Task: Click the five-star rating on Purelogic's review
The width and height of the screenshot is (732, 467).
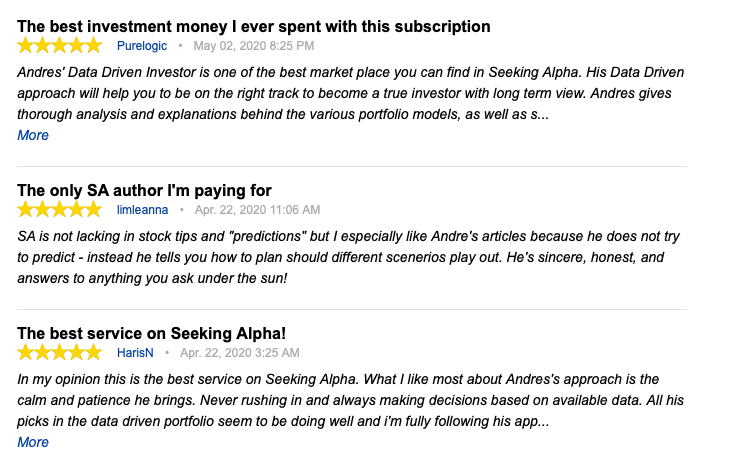Action: (x=60, y=46)
